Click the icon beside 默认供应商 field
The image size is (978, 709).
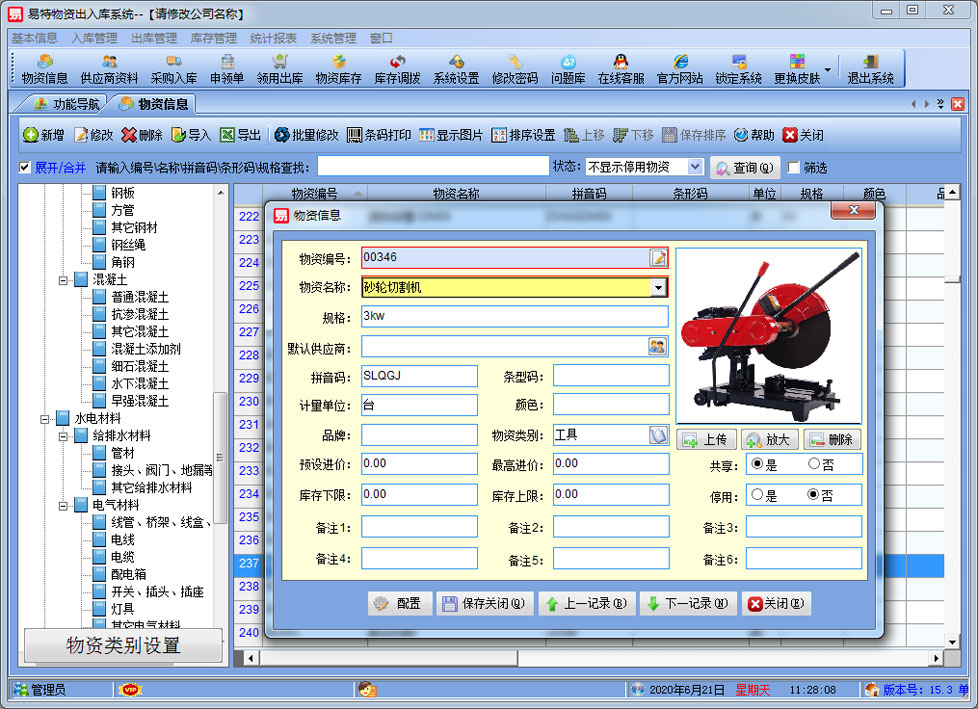point(657,346)
